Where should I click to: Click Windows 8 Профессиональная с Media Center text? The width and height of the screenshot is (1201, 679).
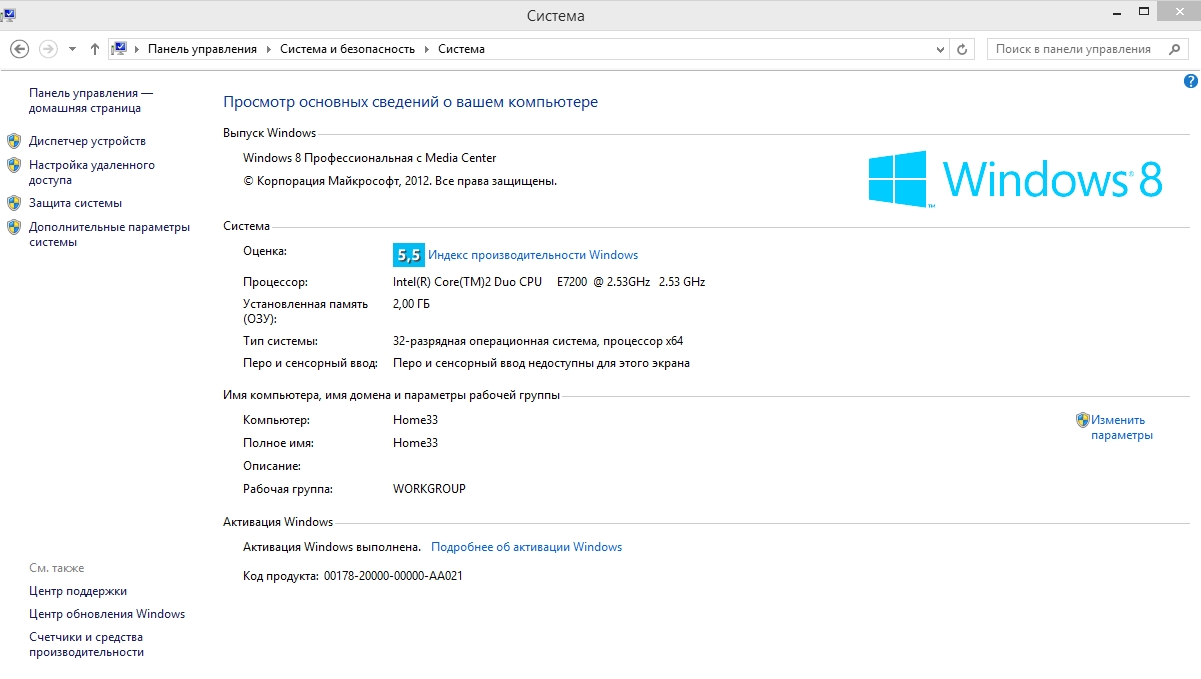coord(370,158)
